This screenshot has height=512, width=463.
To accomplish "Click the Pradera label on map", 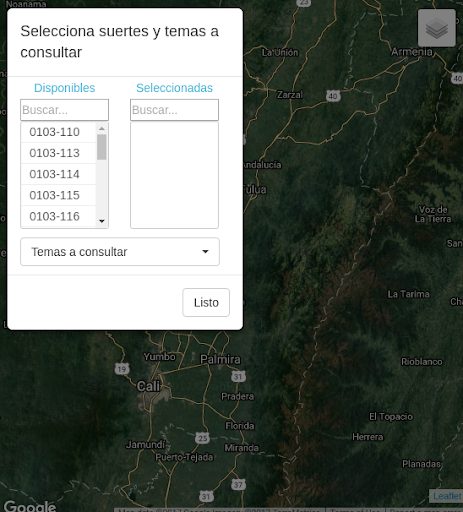I will 238,396.
